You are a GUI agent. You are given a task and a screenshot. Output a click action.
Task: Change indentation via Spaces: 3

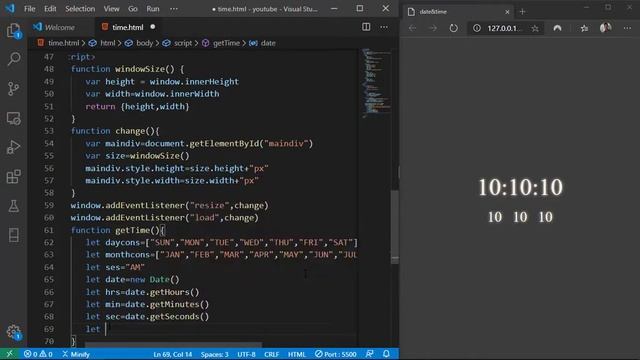214,354
